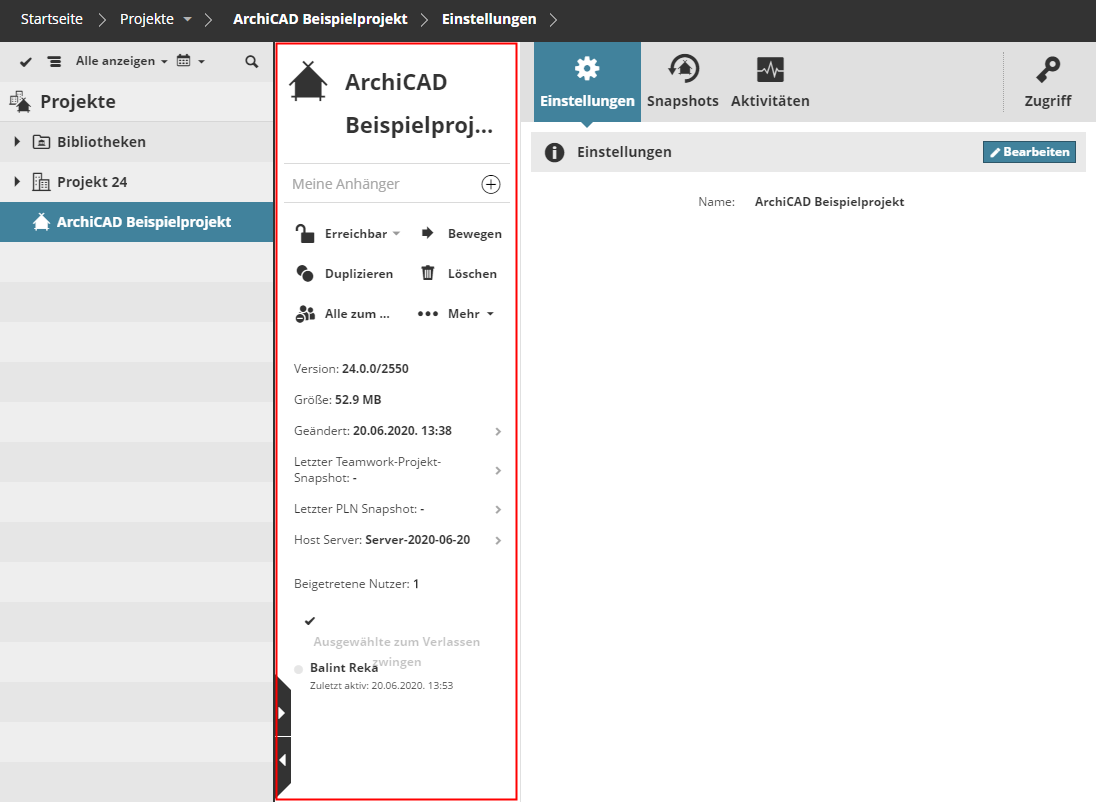
Task: Click the Zugriff key icon
Action: tap(1048, 69)
